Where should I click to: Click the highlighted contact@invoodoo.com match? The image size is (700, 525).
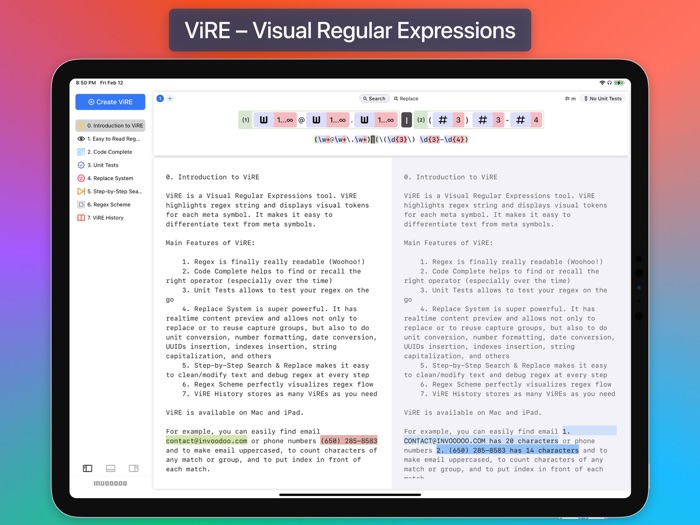point(206,441)
